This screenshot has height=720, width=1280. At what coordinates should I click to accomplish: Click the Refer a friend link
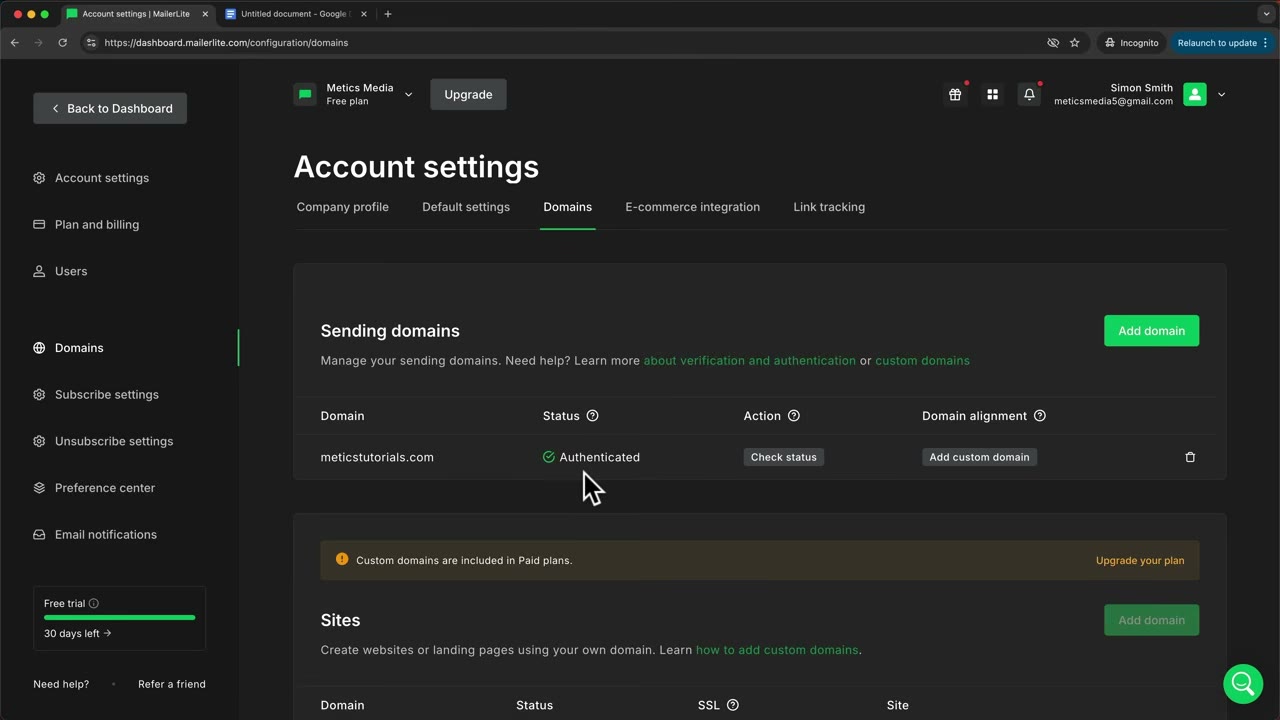(172, 684)
